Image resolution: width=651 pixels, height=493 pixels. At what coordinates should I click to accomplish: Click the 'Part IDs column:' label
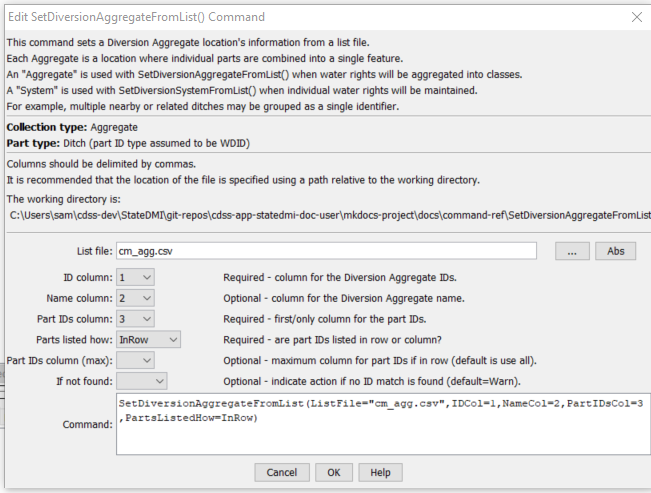pyautogui.click(x=75, y=319)
